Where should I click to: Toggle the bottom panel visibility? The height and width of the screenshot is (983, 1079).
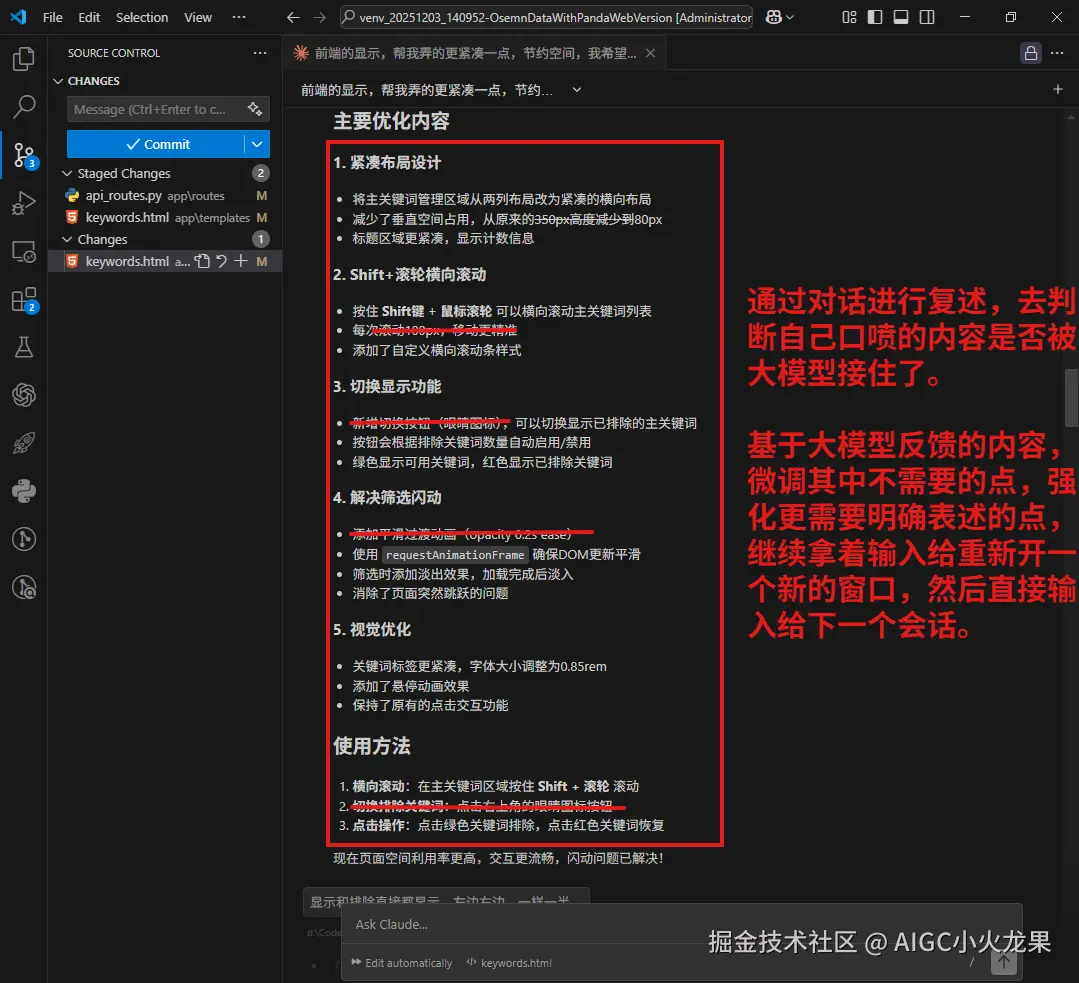tap(901, 17)
